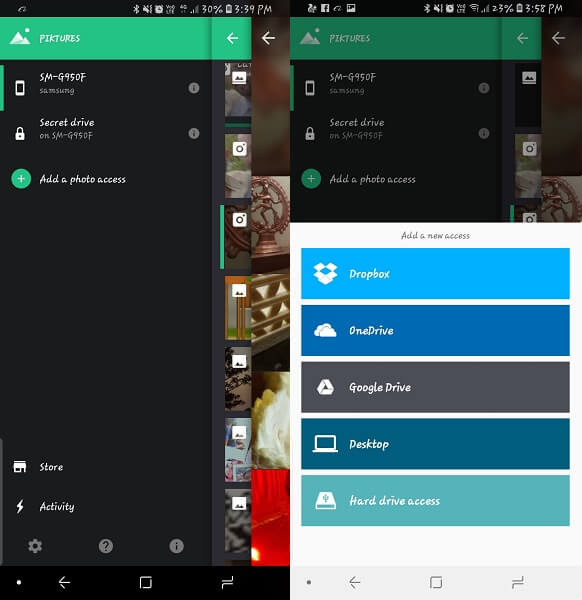Tap the home button on the right screen nav bar
This screenshot has height=600, width=582.
pos(436,582)
